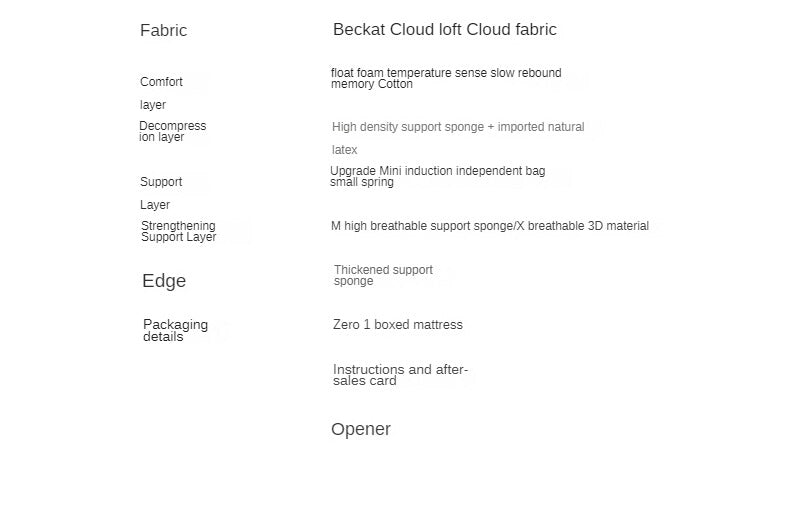Click M high breathable support sponge text
This screenshot has width=790, height=525.
tap(489, 226)
